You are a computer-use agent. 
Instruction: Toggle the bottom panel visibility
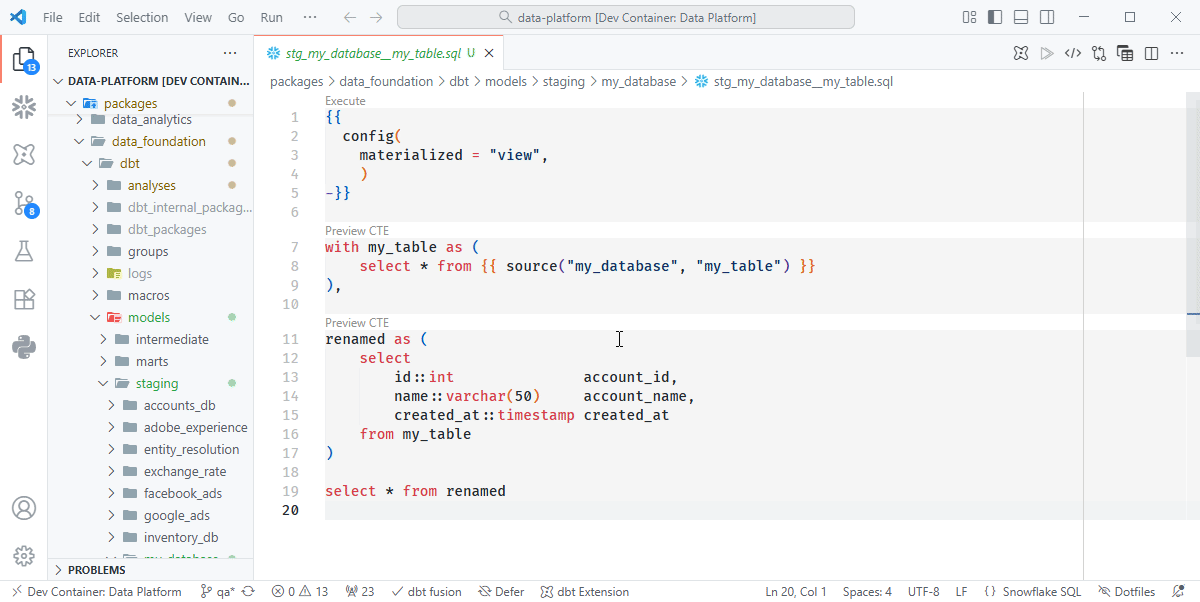point(1021,17)
